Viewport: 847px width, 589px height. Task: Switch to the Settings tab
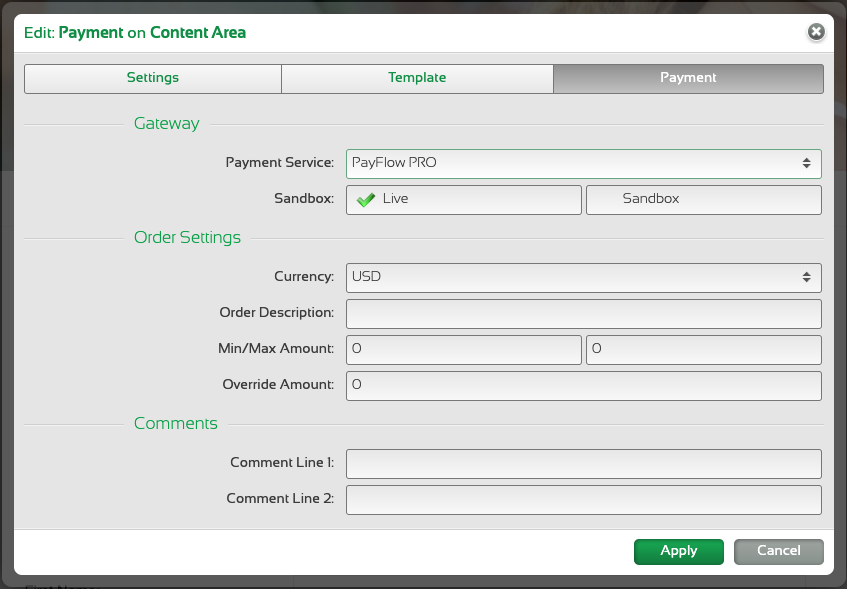tap(153, 78)
